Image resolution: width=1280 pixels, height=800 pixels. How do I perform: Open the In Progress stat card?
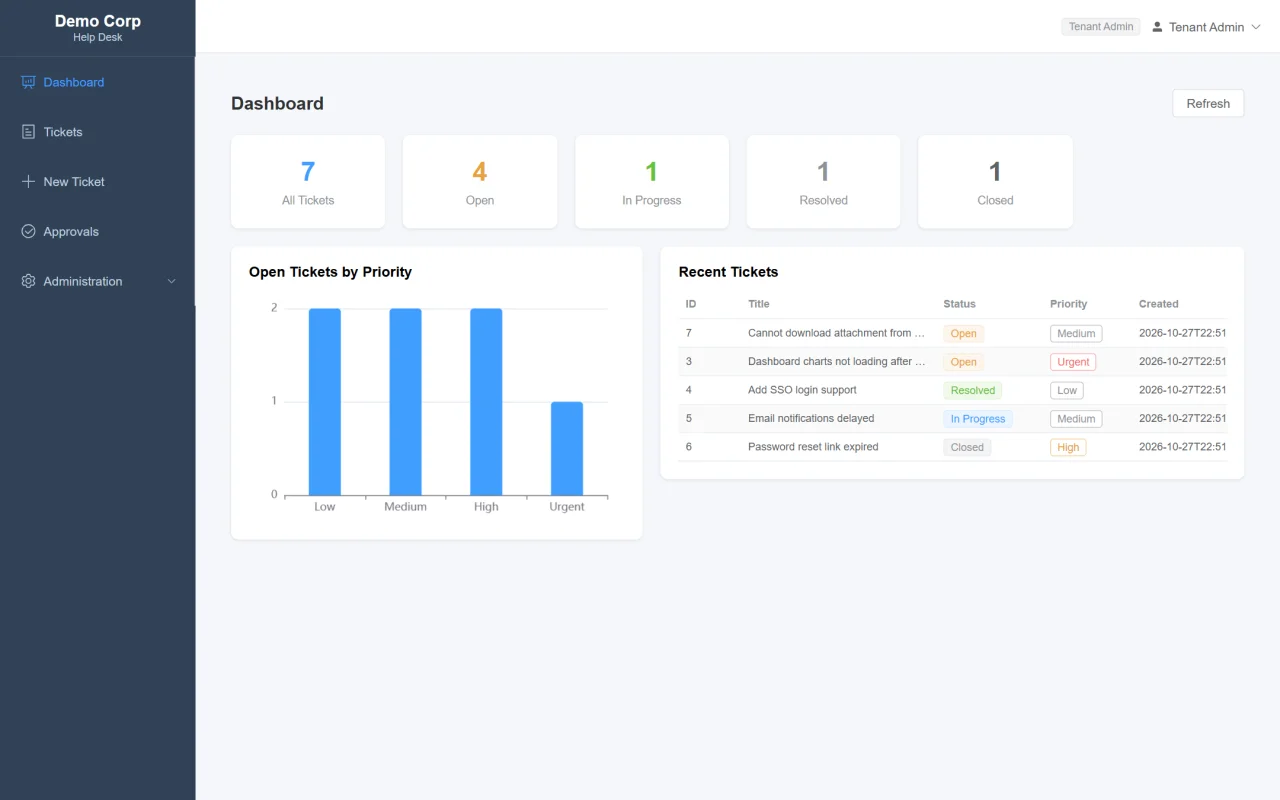pos(652,182)
